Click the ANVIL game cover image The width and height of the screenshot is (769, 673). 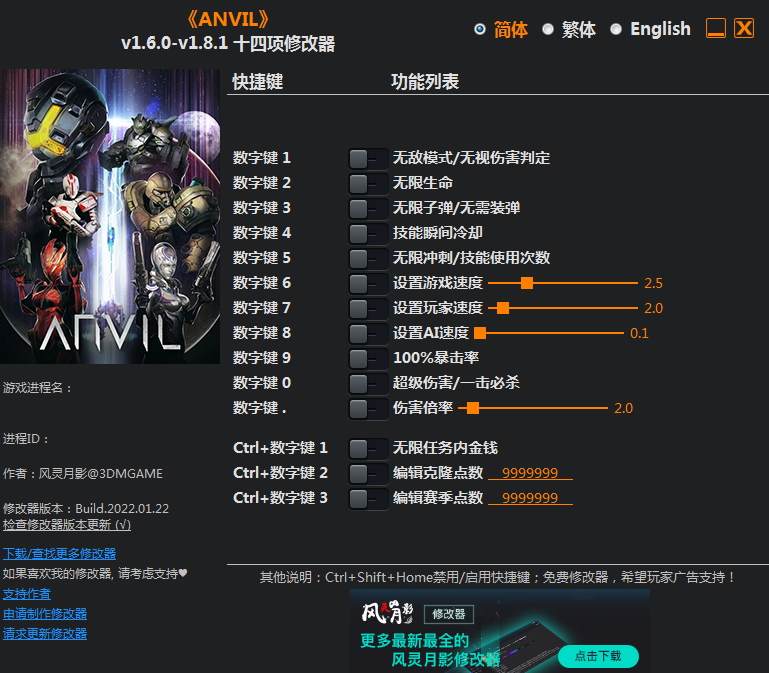pos(110,216)
